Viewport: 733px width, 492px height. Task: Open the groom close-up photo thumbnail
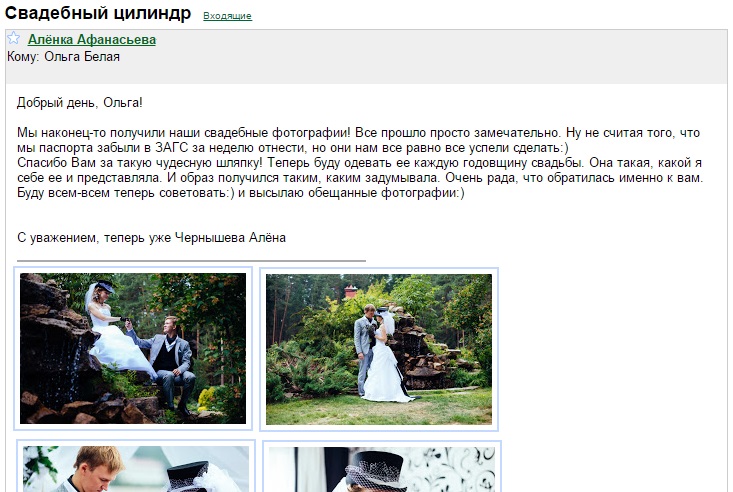[136, 466]
